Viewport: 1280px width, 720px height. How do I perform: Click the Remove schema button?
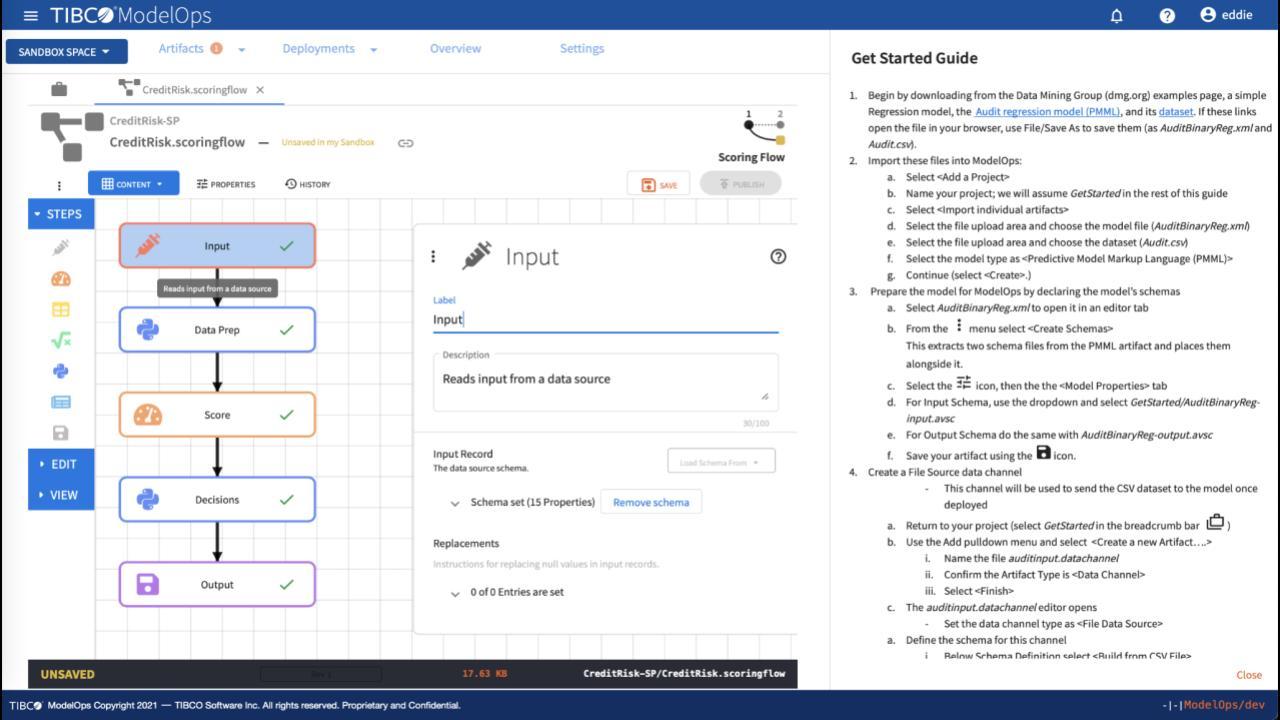coord(651,502)
